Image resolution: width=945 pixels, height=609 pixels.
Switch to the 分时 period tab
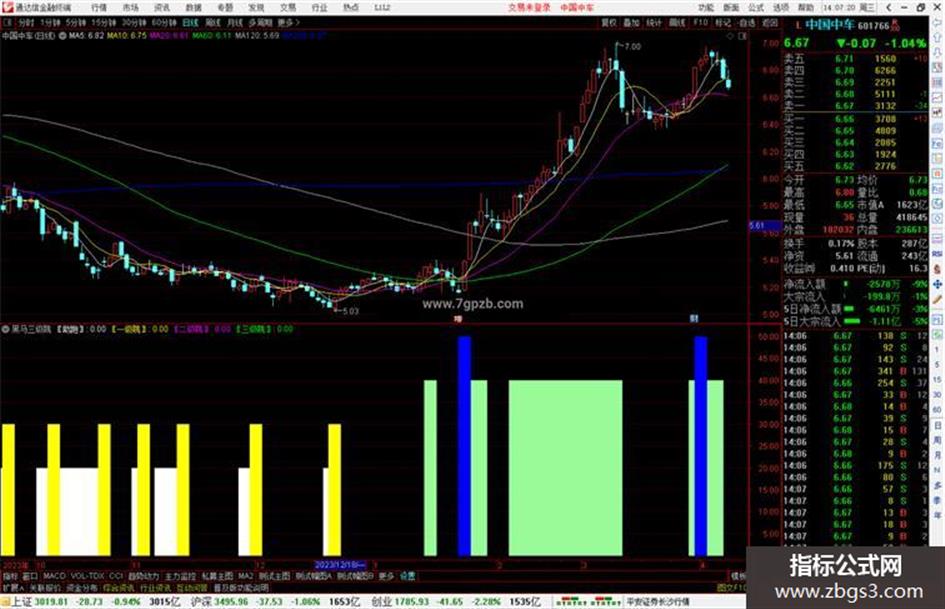(26, 22)
